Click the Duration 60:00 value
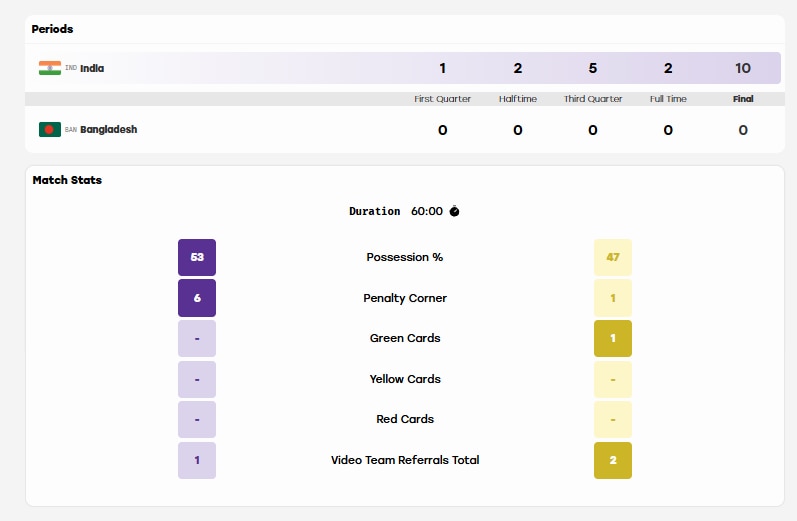The width and height of the screenshot is (797, 521). pyautogui.click(x=427, y=211)
